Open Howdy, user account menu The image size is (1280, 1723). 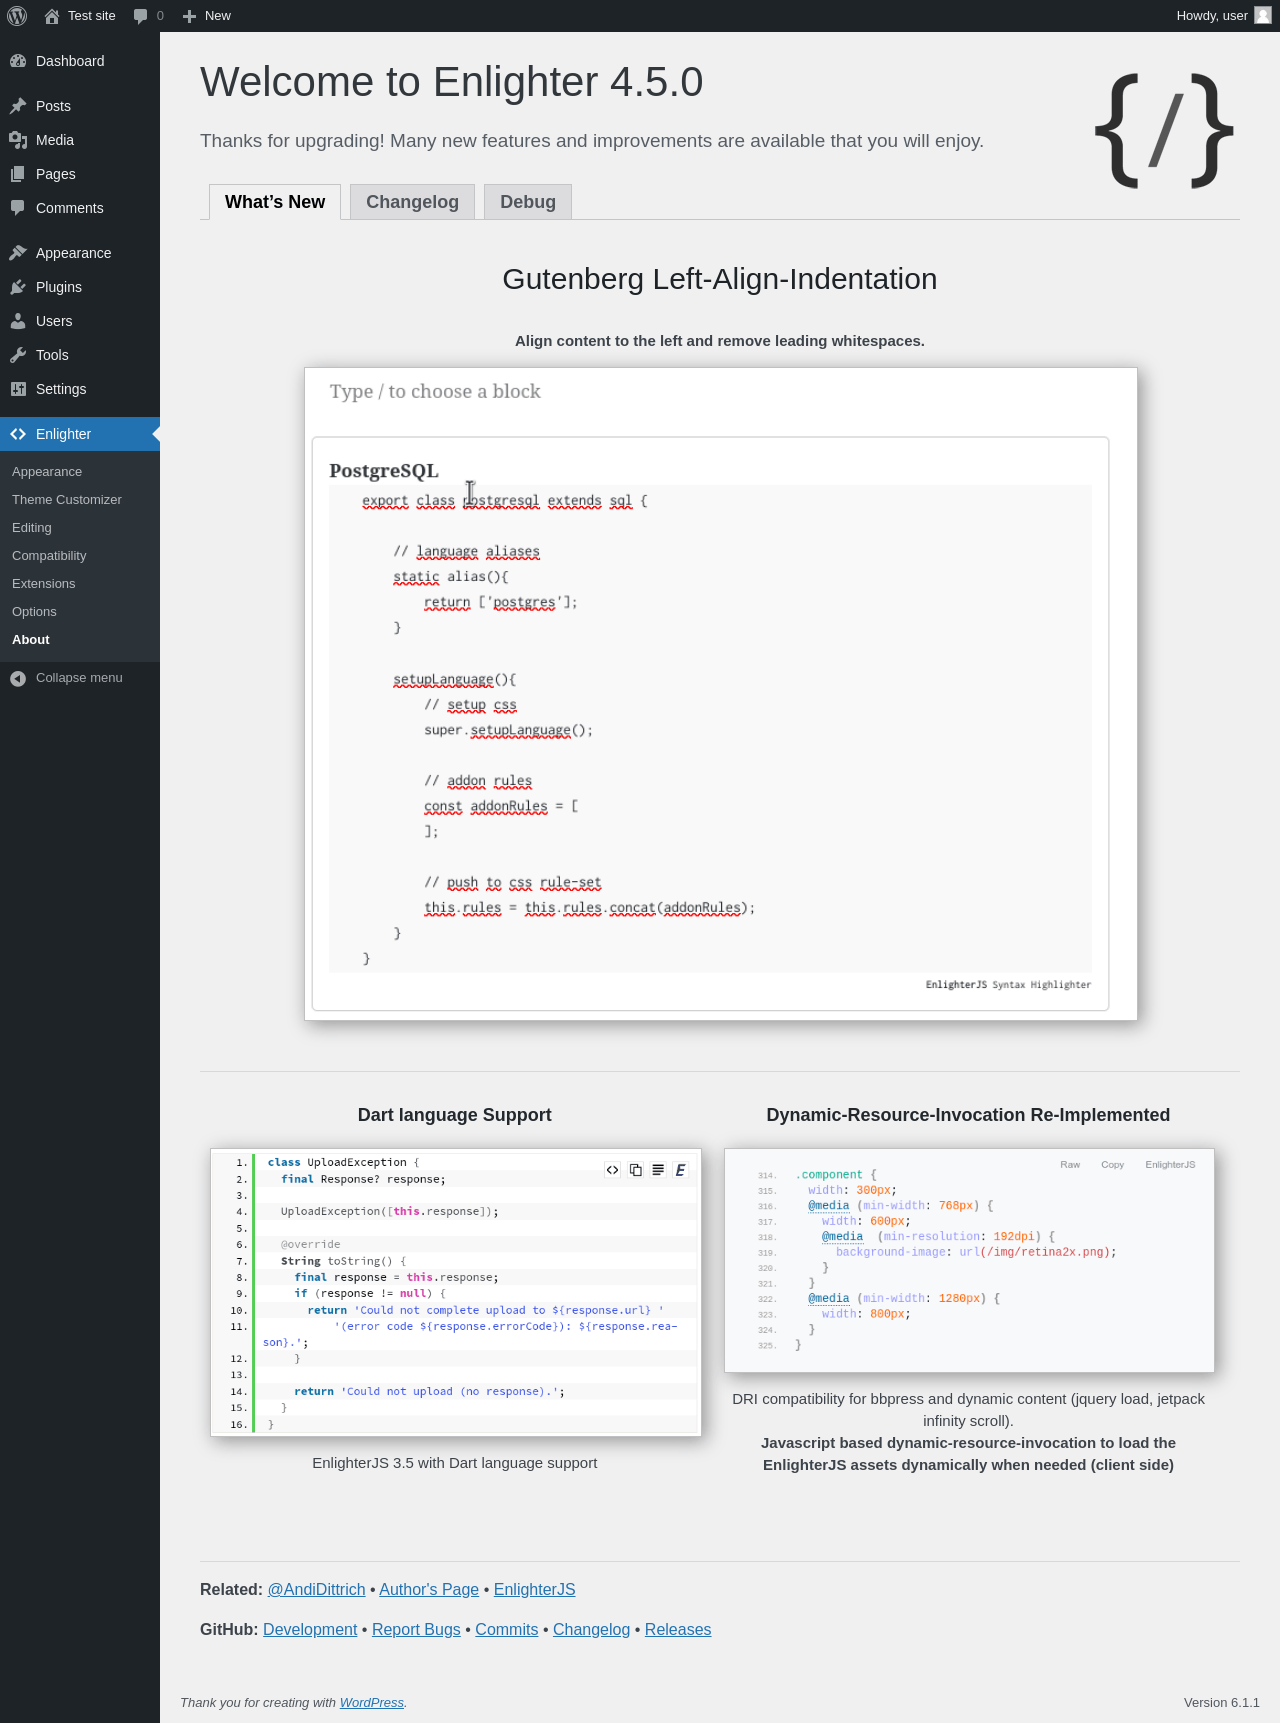[x=1211, y=16]
